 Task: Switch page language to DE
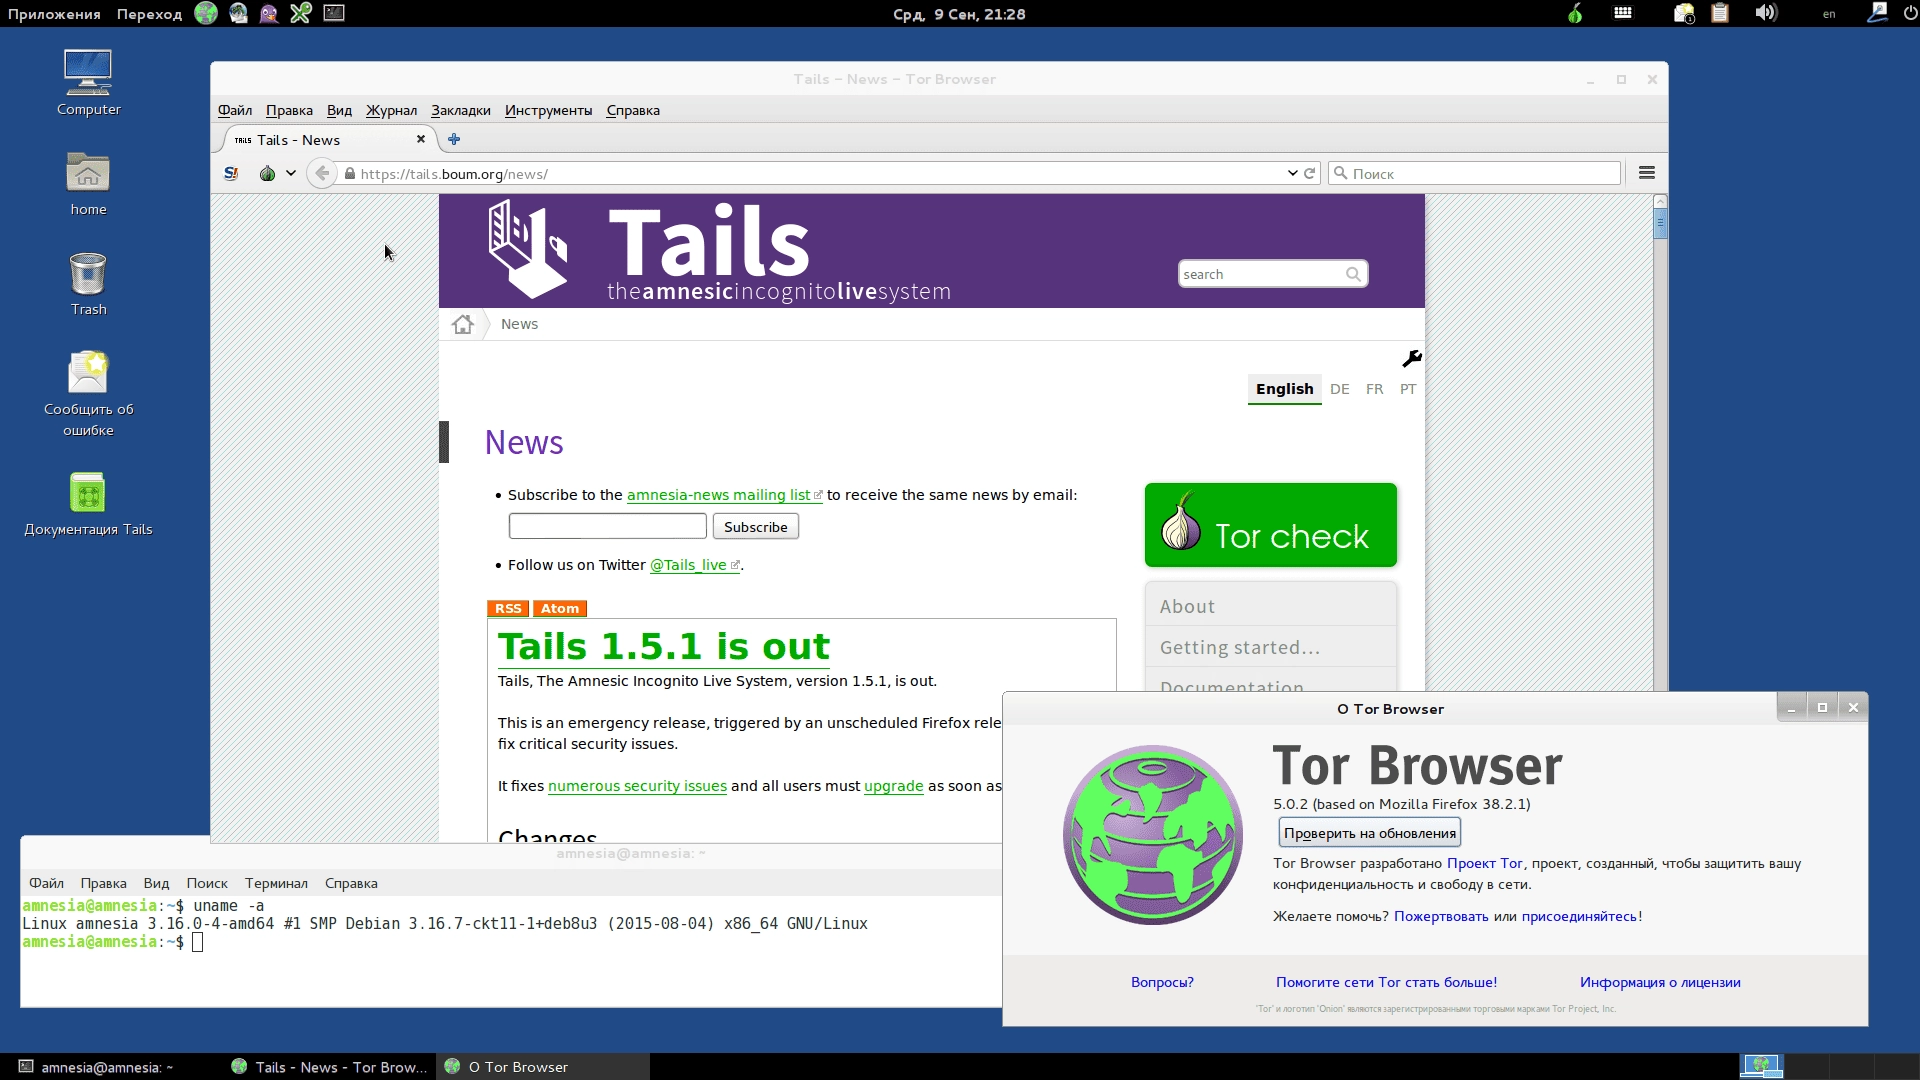point(1340,389)
